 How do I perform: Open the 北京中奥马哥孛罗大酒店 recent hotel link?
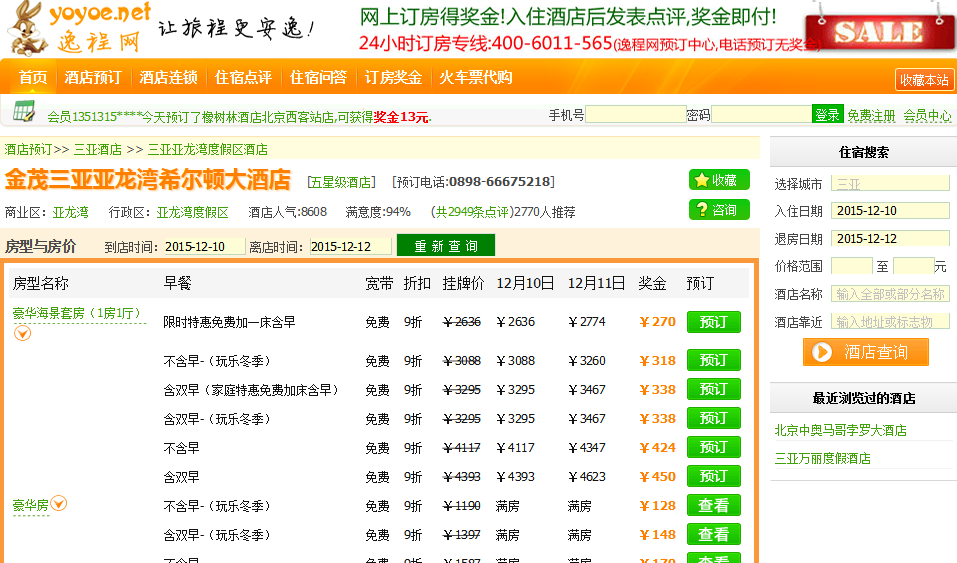click(840, 430)
